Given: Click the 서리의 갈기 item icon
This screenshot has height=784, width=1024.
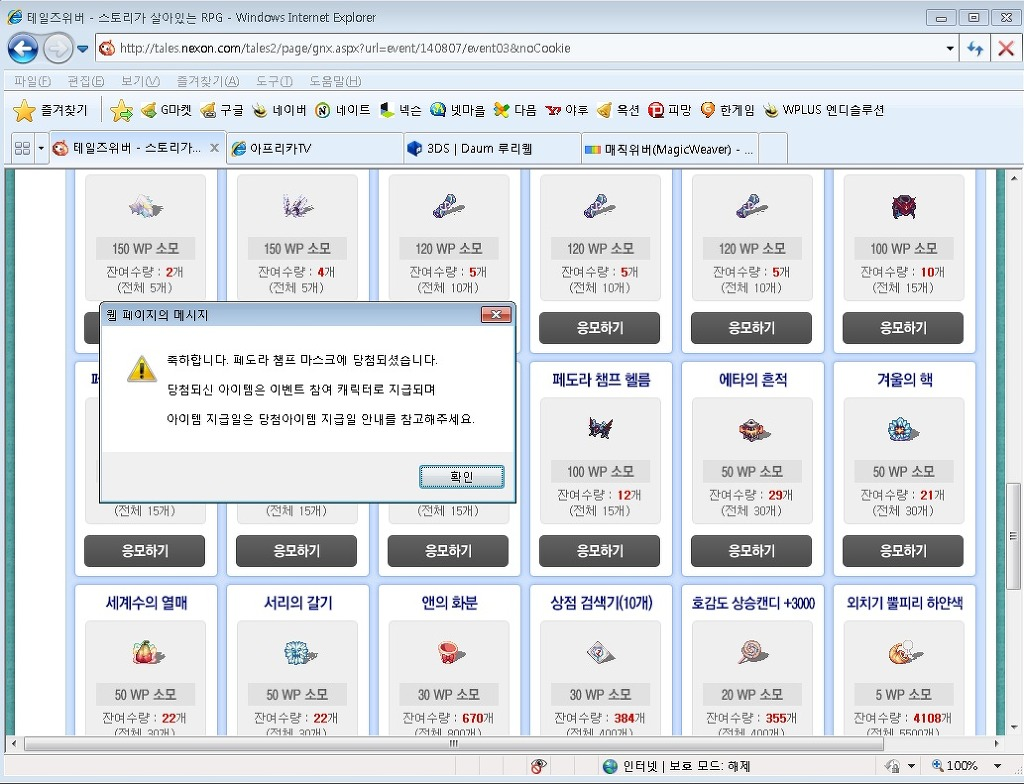Looking at the screenshot, I should 299,652.
